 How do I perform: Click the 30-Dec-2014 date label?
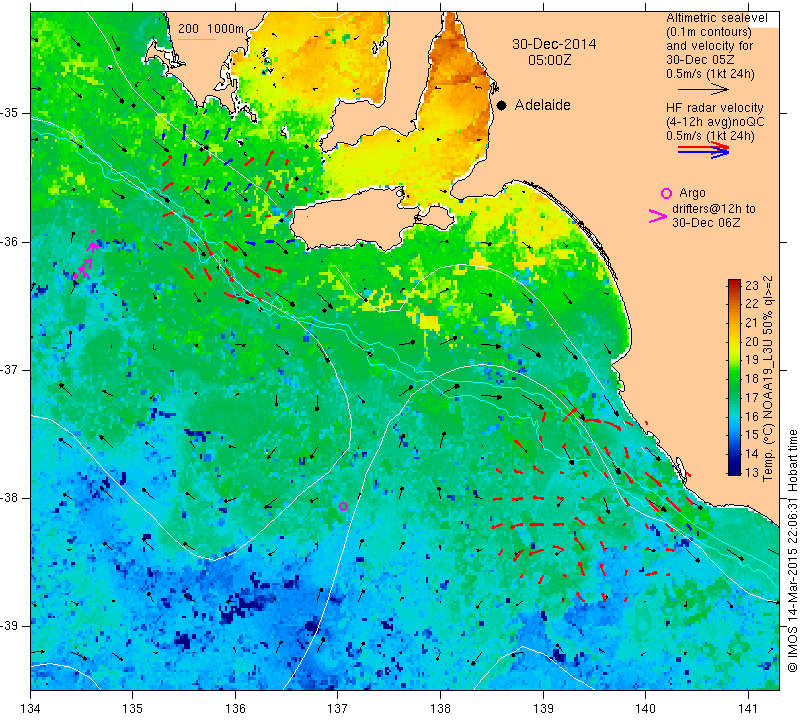[554, 44]
